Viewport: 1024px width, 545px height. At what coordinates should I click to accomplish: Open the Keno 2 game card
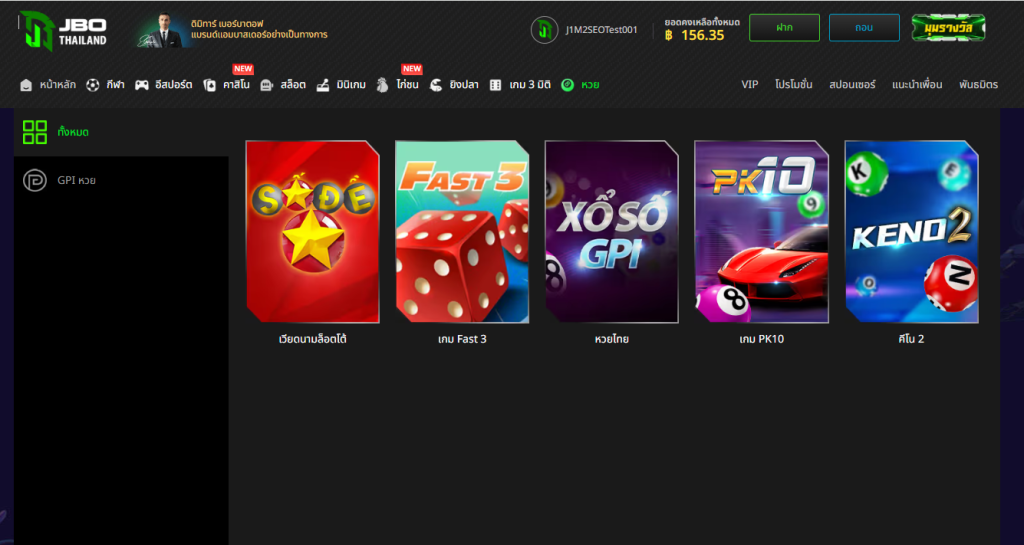click(x=912, y=232)
